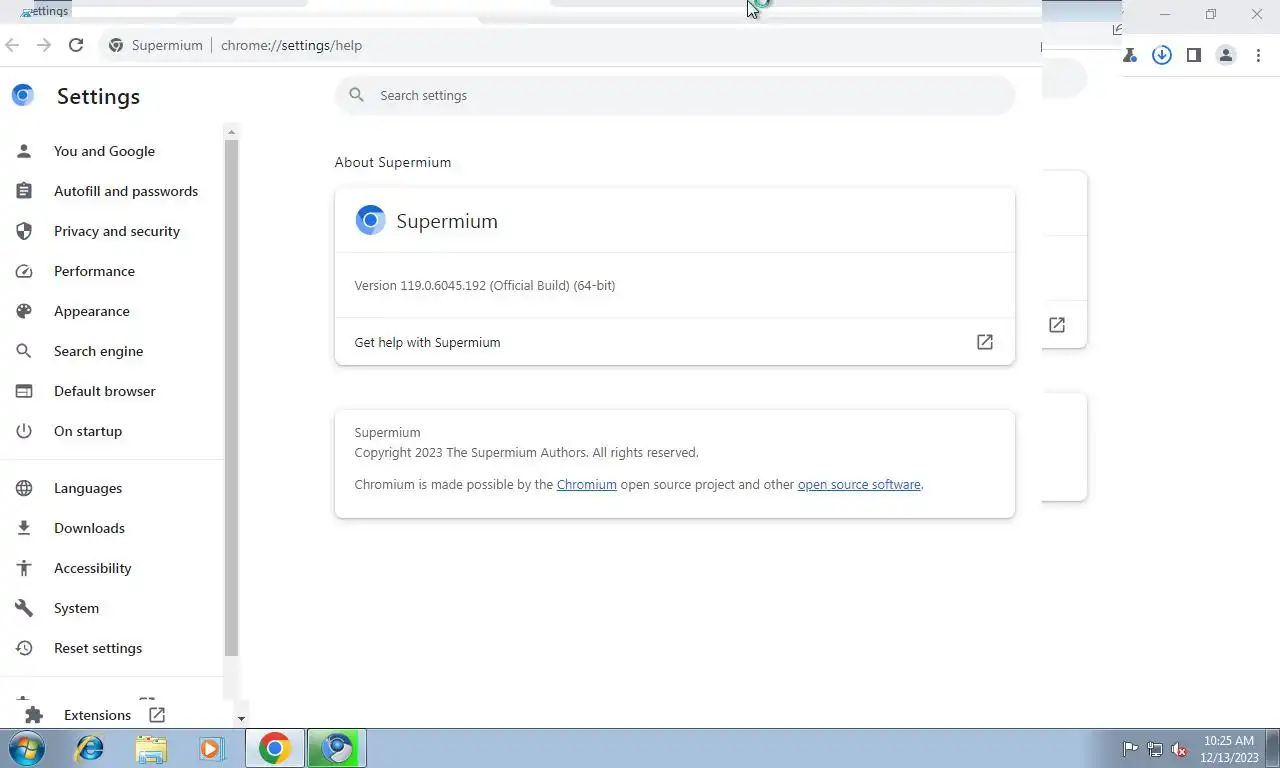Click the site info Supermium chip
The width and height of the screenshot is (1280, 768).
point(155,45)
